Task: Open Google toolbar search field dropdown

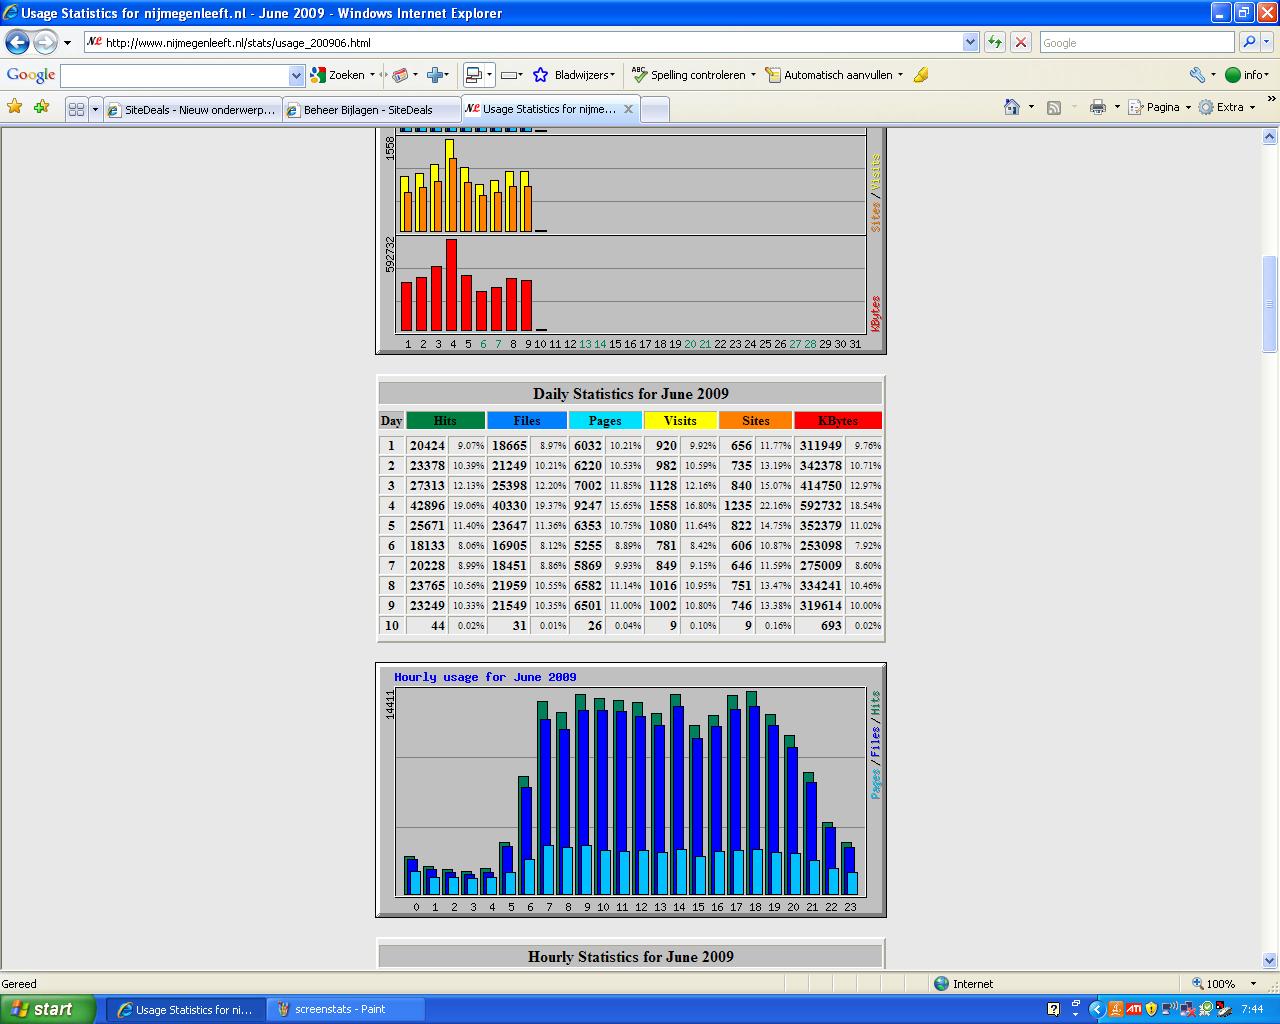Action: click(x=296, y=76)
